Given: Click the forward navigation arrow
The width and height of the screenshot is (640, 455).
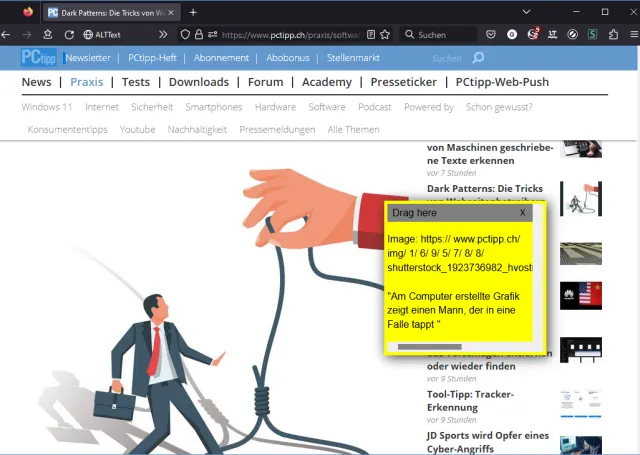Looking at the screenshot, I should point(27,35).
